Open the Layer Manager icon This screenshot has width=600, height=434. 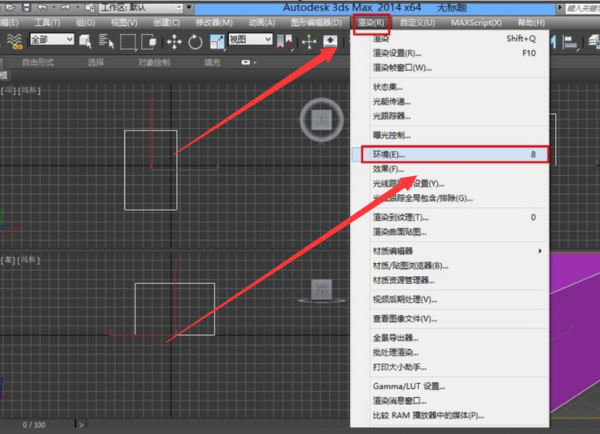pyautogui.click(x=594, y=41)
